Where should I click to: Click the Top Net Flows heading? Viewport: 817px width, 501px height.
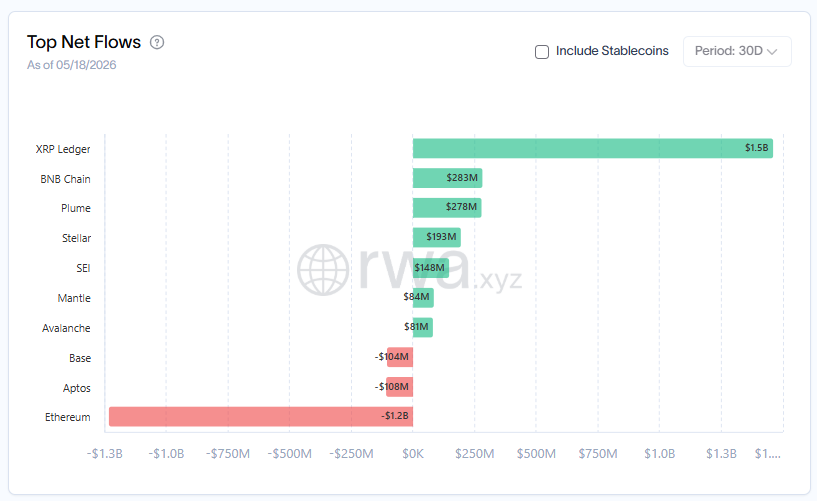84,42
